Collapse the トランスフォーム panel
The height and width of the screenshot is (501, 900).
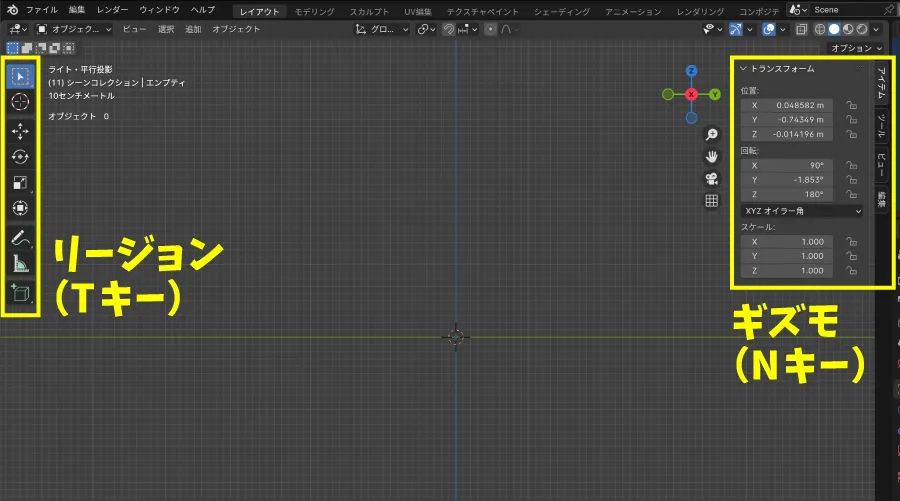(744, 69)
